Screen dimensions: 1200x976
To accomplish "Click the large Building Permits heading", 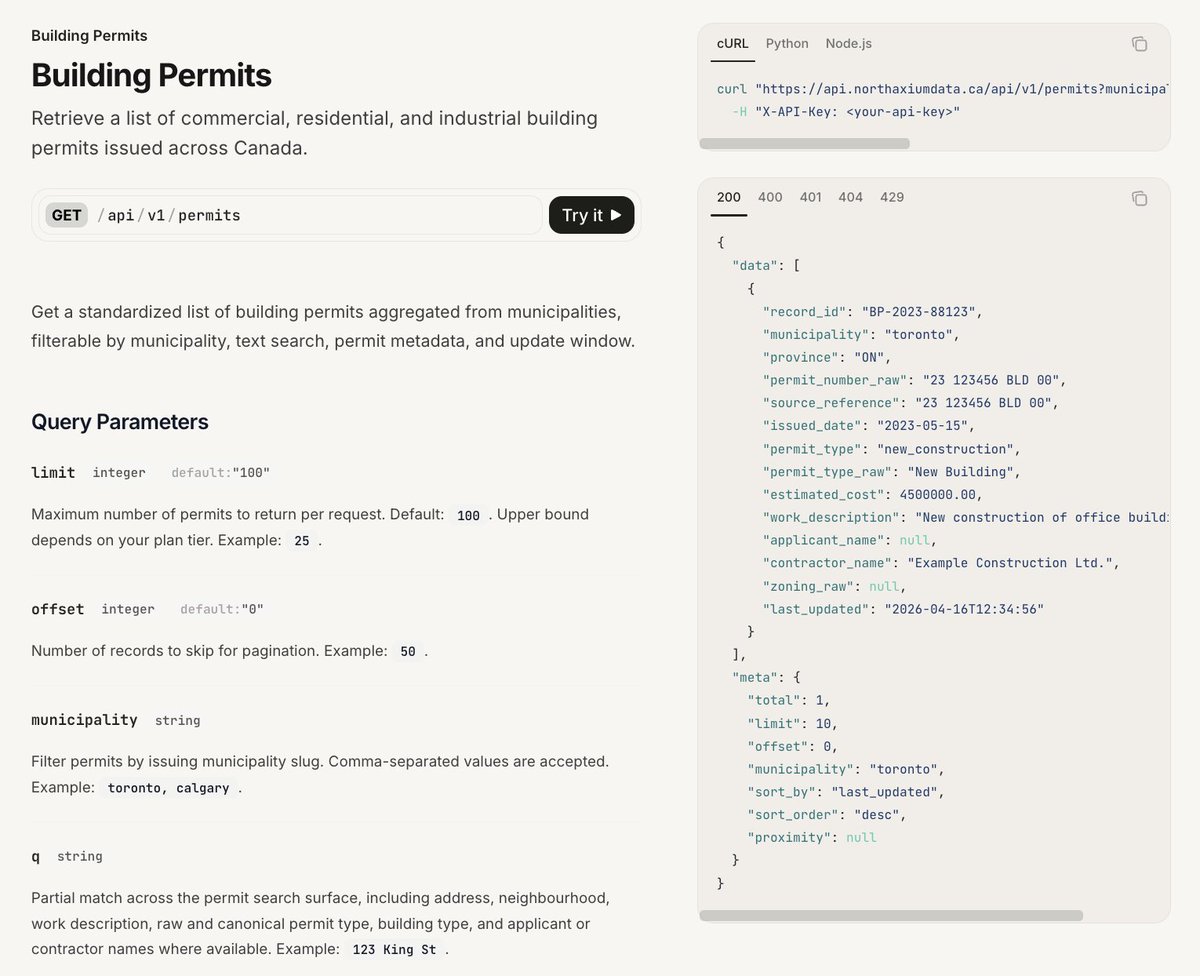I will (x=151, y=75).
